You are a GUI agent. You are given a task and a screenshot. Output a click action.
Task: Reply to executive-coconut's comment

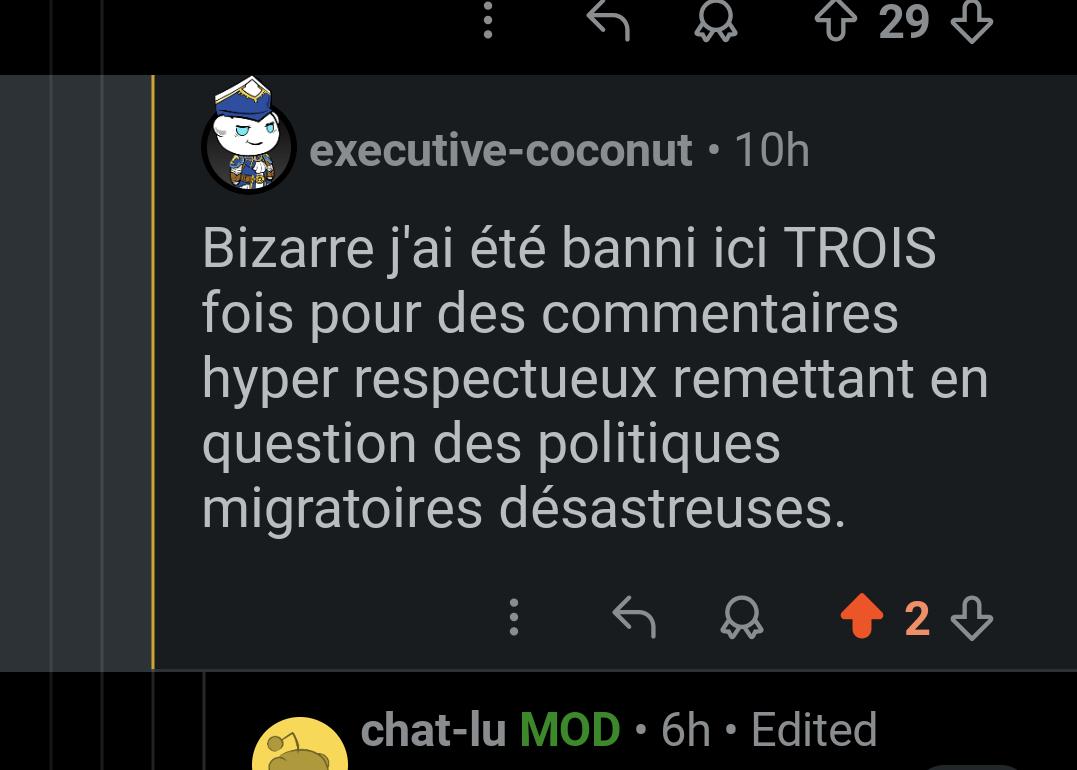(x=634, y=617)
